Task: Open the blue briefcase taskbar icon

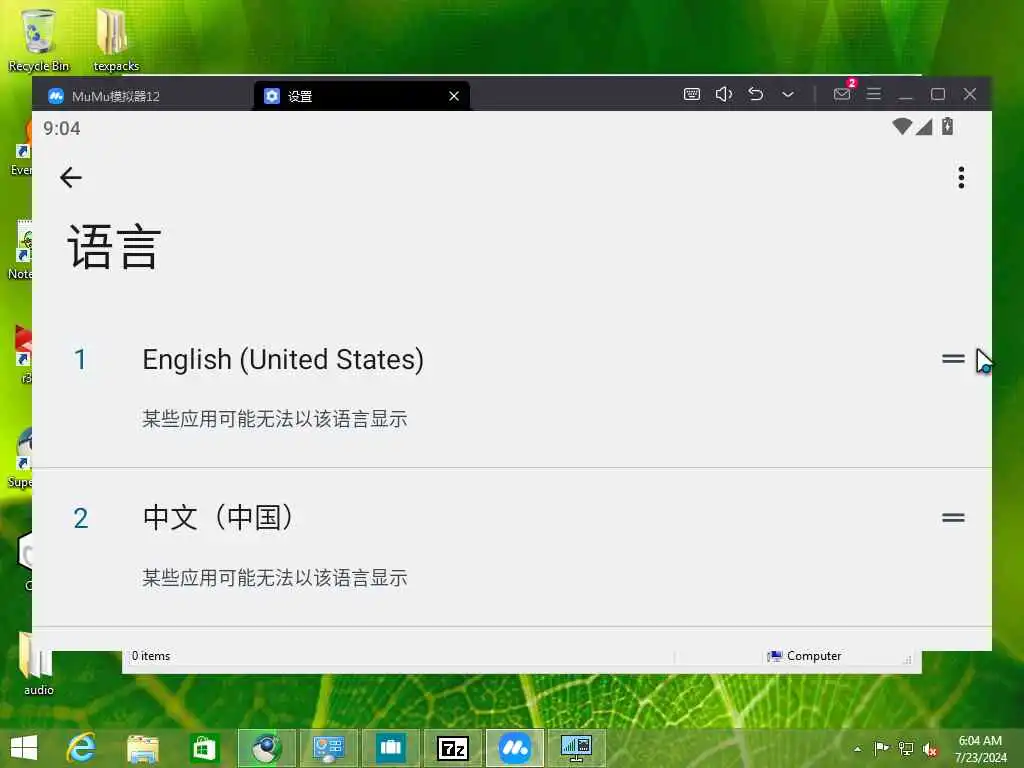Action: (x=391, y=748)
